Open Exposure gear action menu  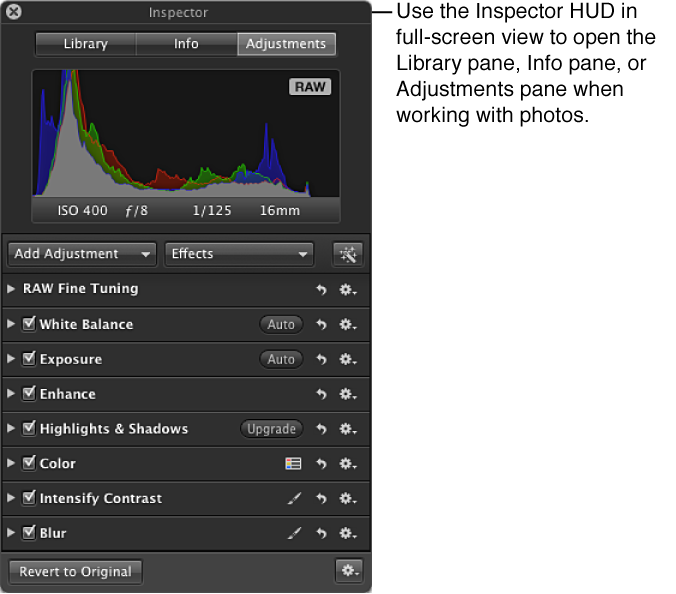tap(347, 359)
